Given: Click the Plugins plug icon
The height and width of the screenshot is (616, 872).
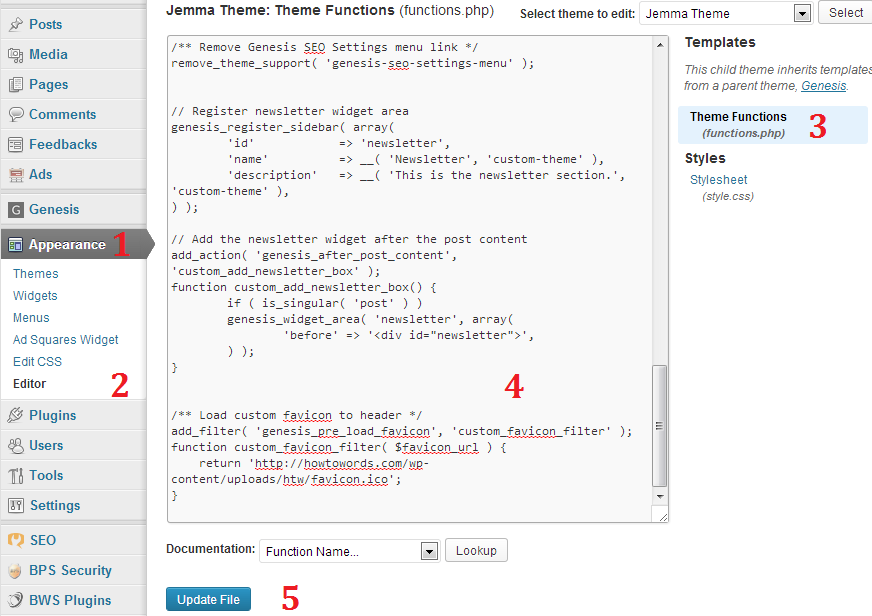Looking at the screenshot, I should pyautogui.click(x=16, y=415).
